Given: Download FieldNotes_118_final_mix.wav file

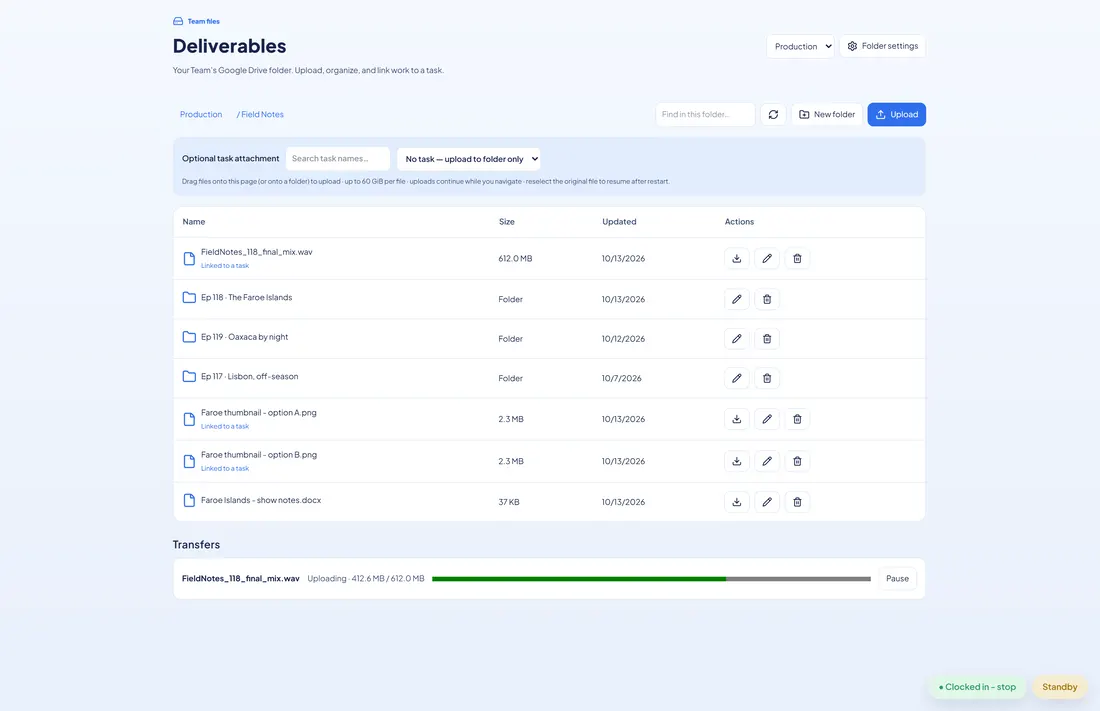Looking at the screenshot, I should [x=737, y=258].
